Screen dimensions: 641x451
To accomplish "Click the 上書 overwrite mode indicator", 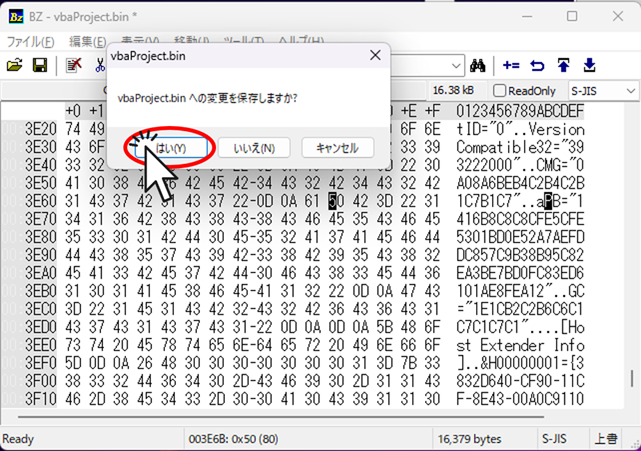I will 606,439.
